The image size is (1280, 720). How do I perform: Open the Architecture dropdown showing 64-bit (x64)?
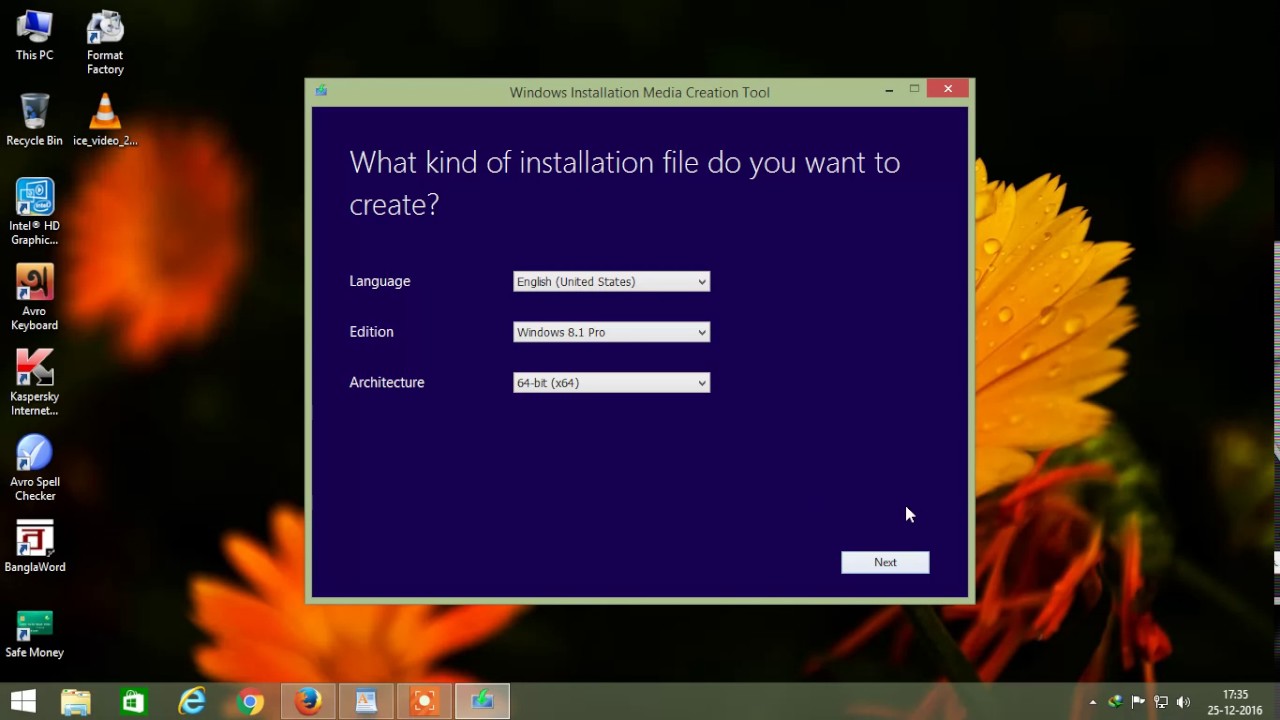click(611, 383)
